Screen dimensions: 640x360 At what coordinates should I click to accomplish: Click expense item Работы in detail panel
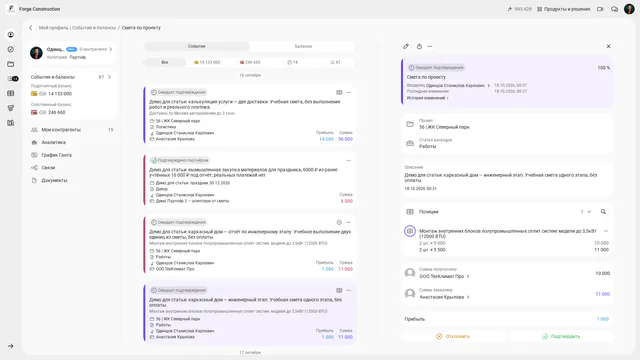coord(427,146)
